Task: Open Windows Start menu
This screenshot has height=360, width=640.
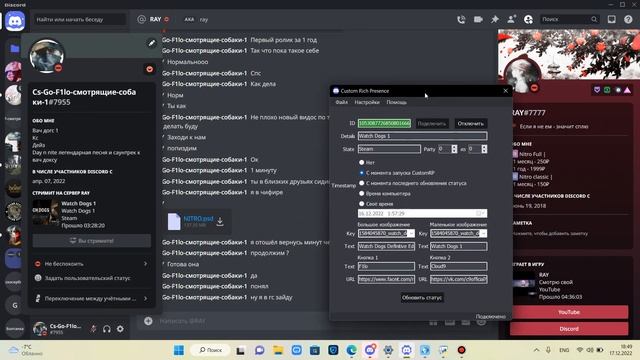Action: pos(179,350)
